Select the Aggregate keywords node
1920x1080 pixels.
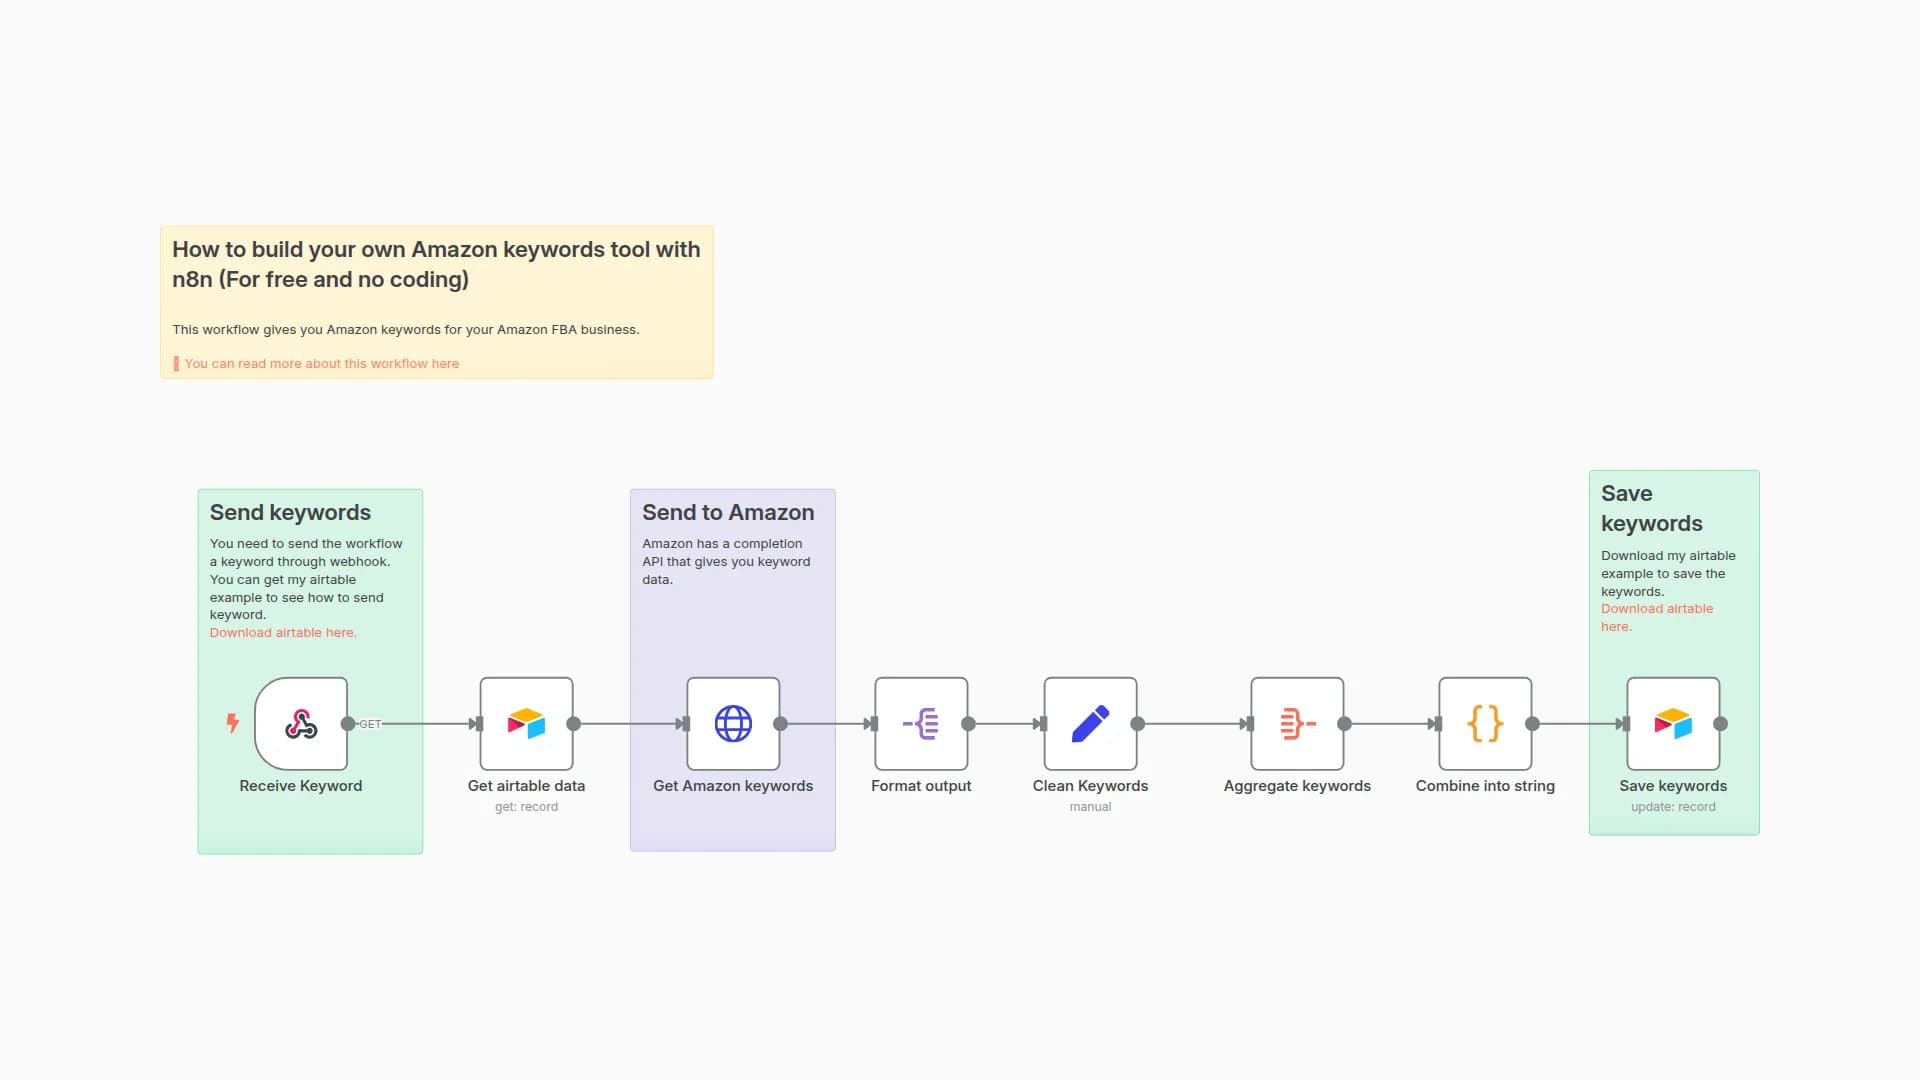[1297, 724]
